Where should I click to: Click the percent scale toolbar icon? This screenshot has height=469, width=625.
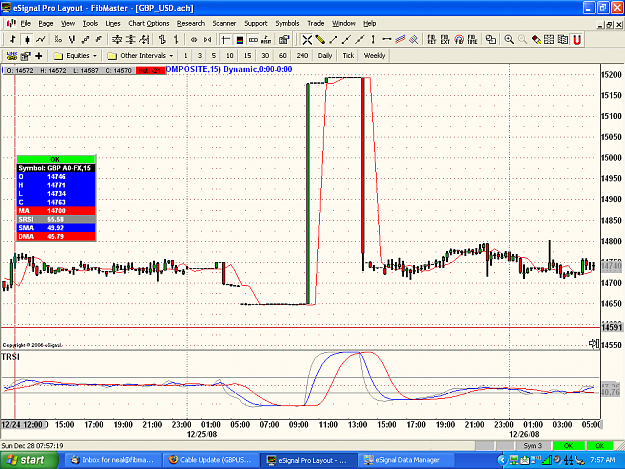[58, 39]
